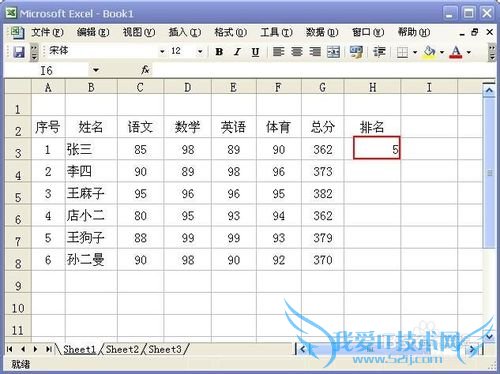Toggle Bold formatting
Image resolution: width=500 pixels, height=374 pixels.
point(219,52)
